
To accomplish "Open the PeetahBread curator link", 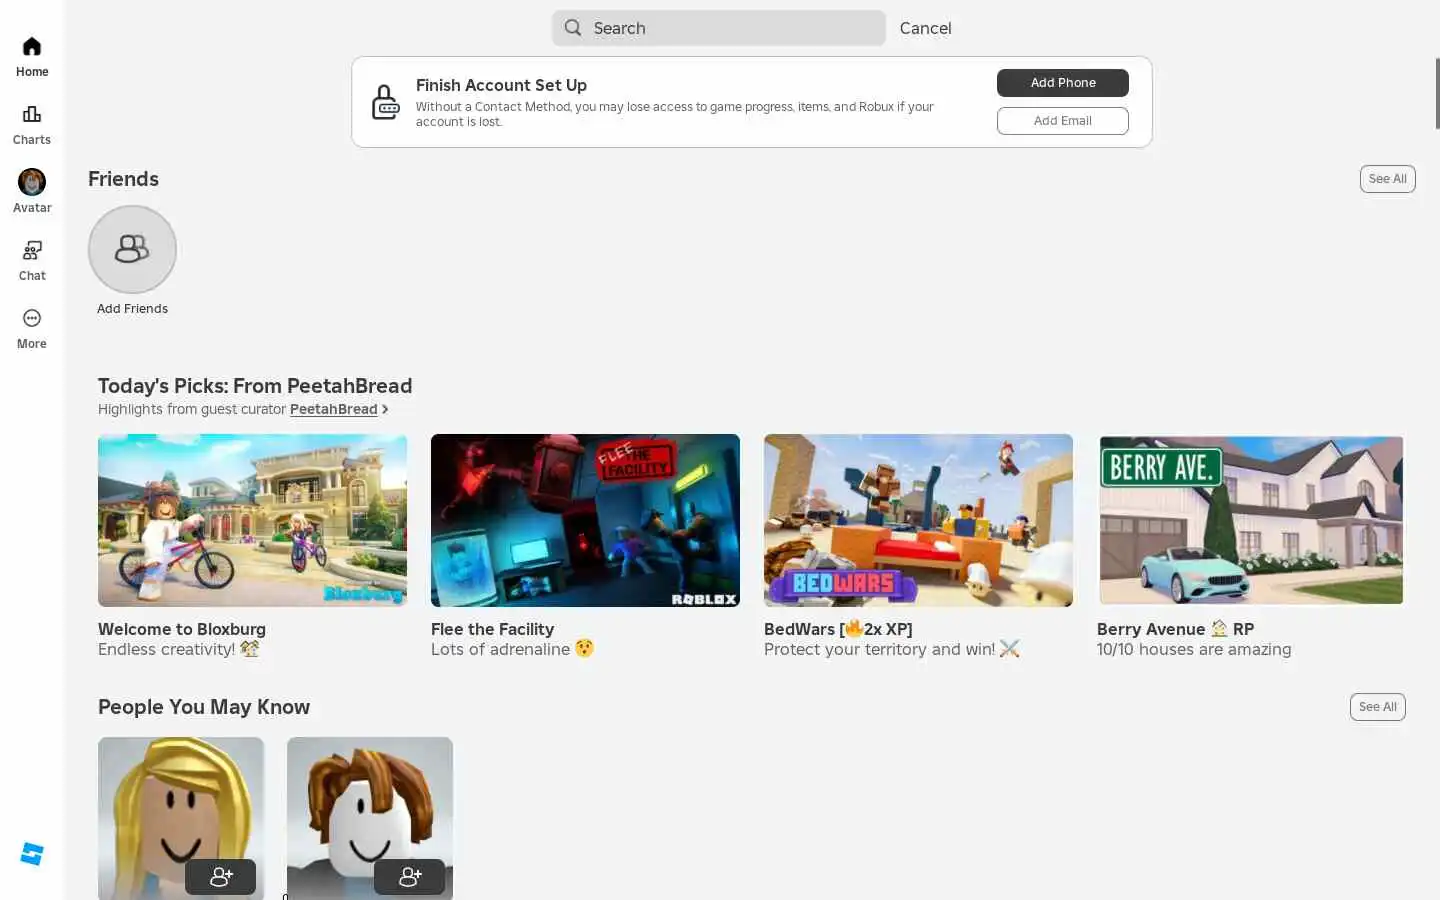I will tap(333, 410).
